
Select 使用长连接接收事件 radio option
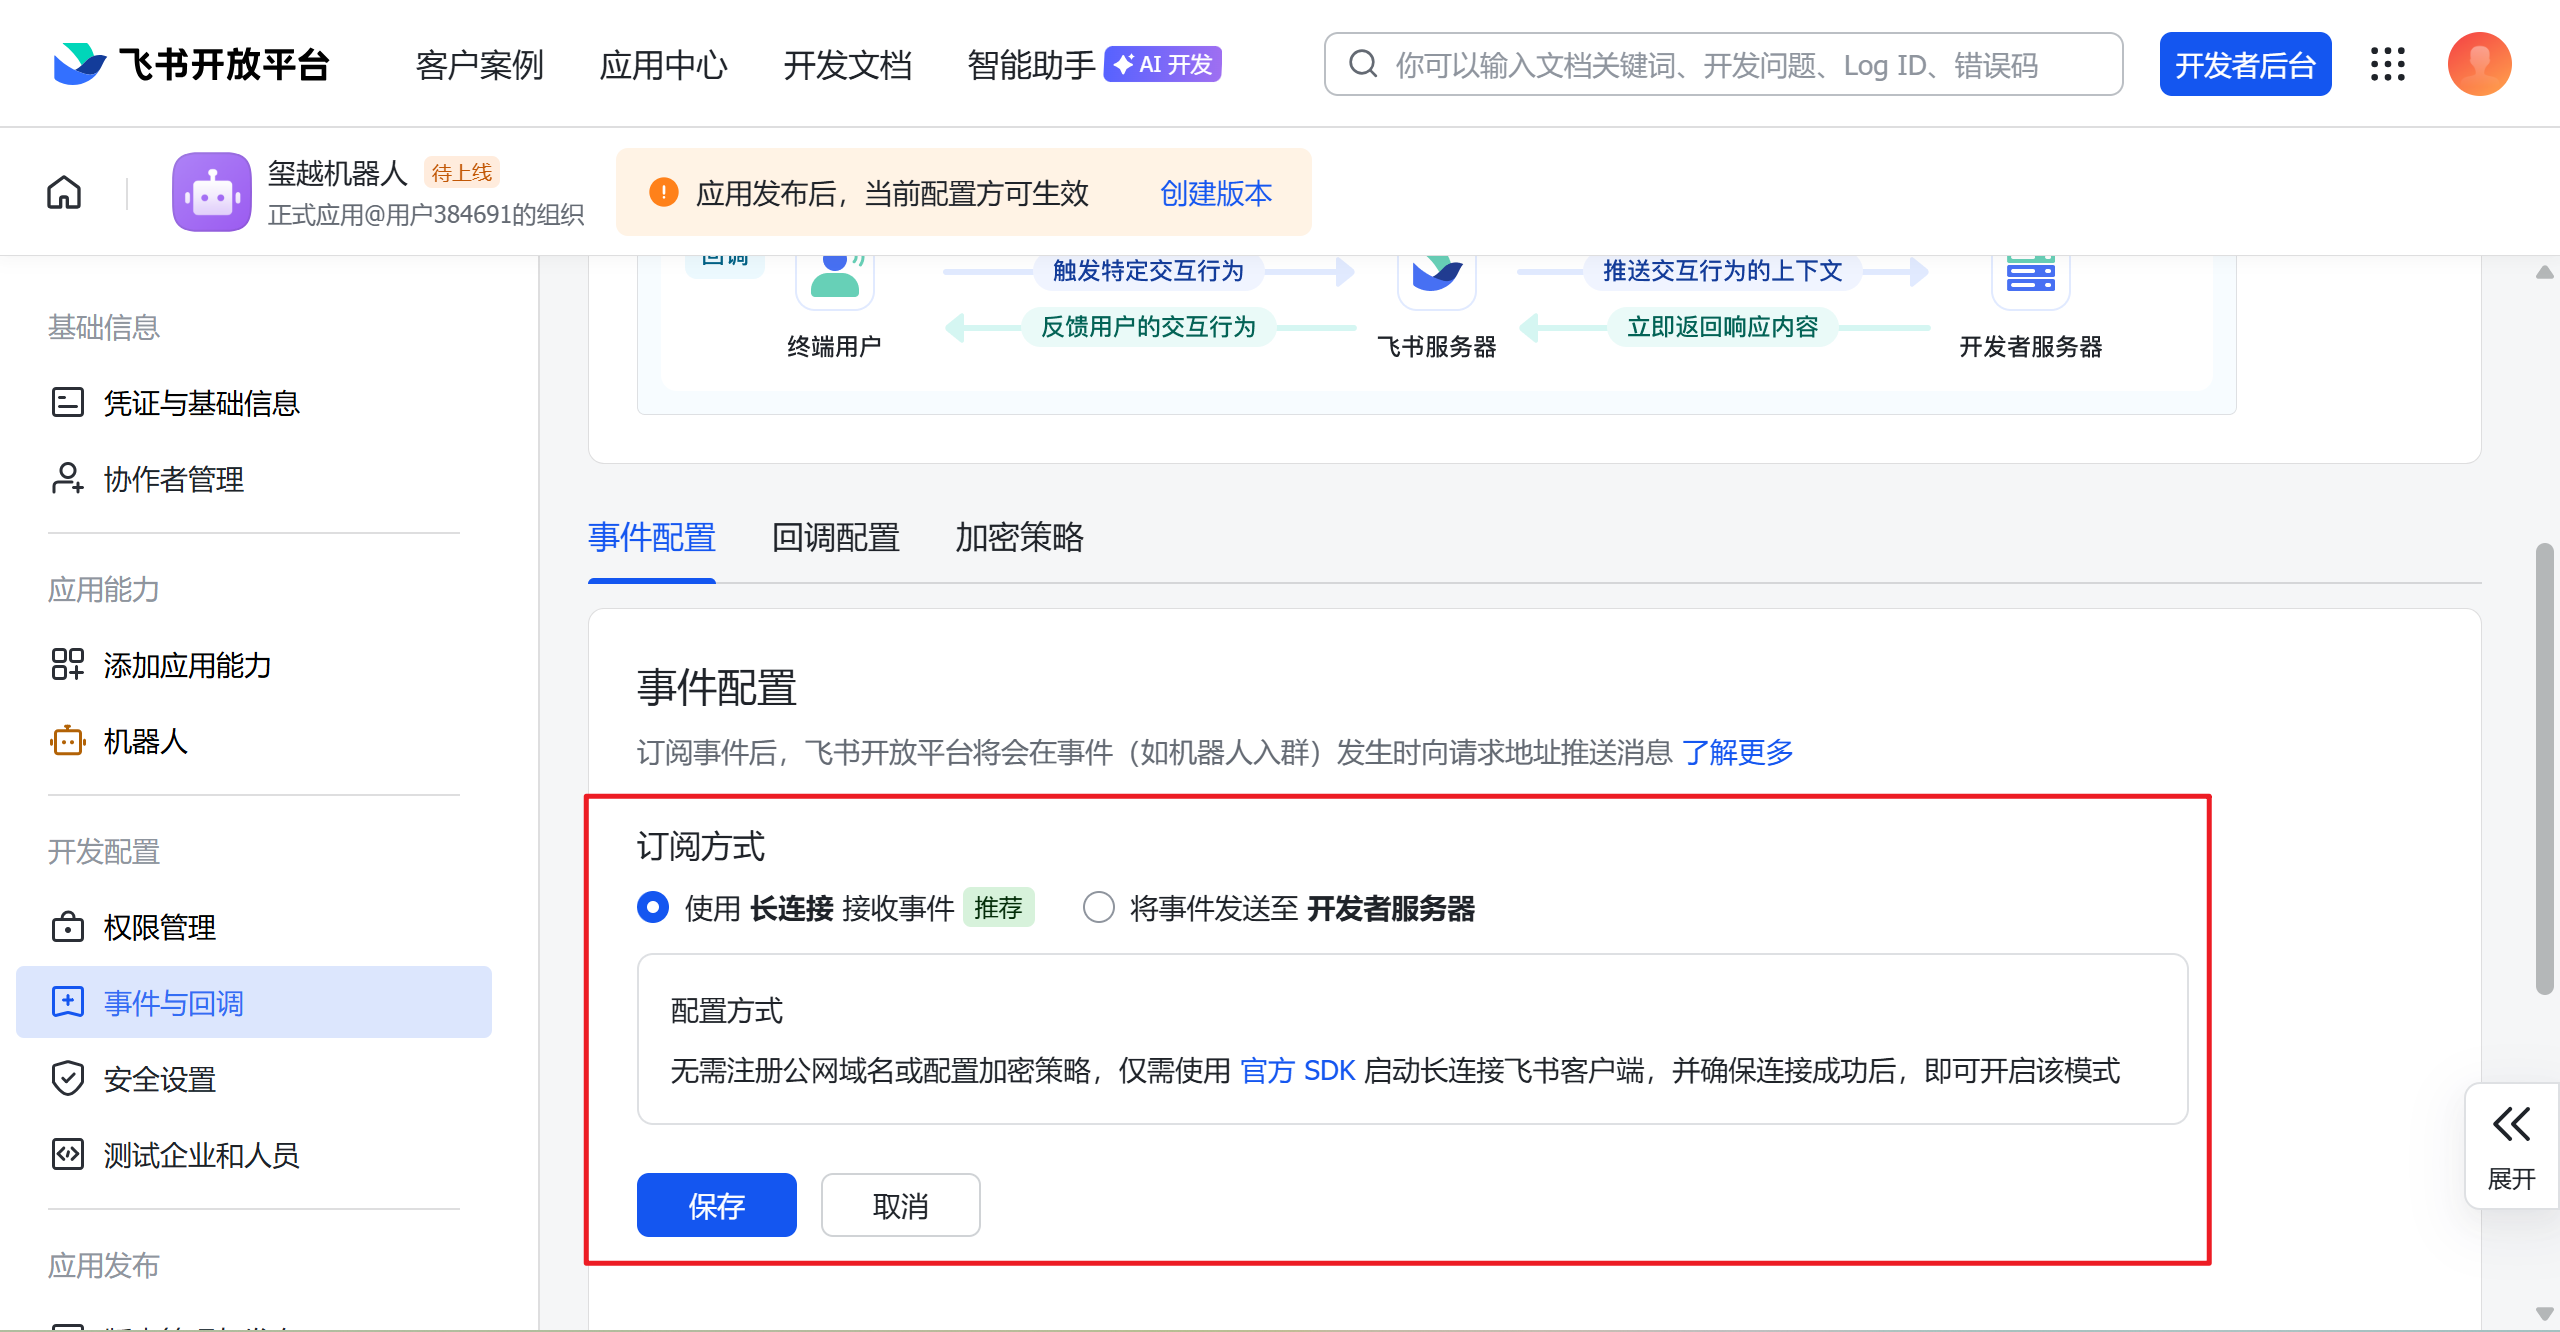coord(653,907)
